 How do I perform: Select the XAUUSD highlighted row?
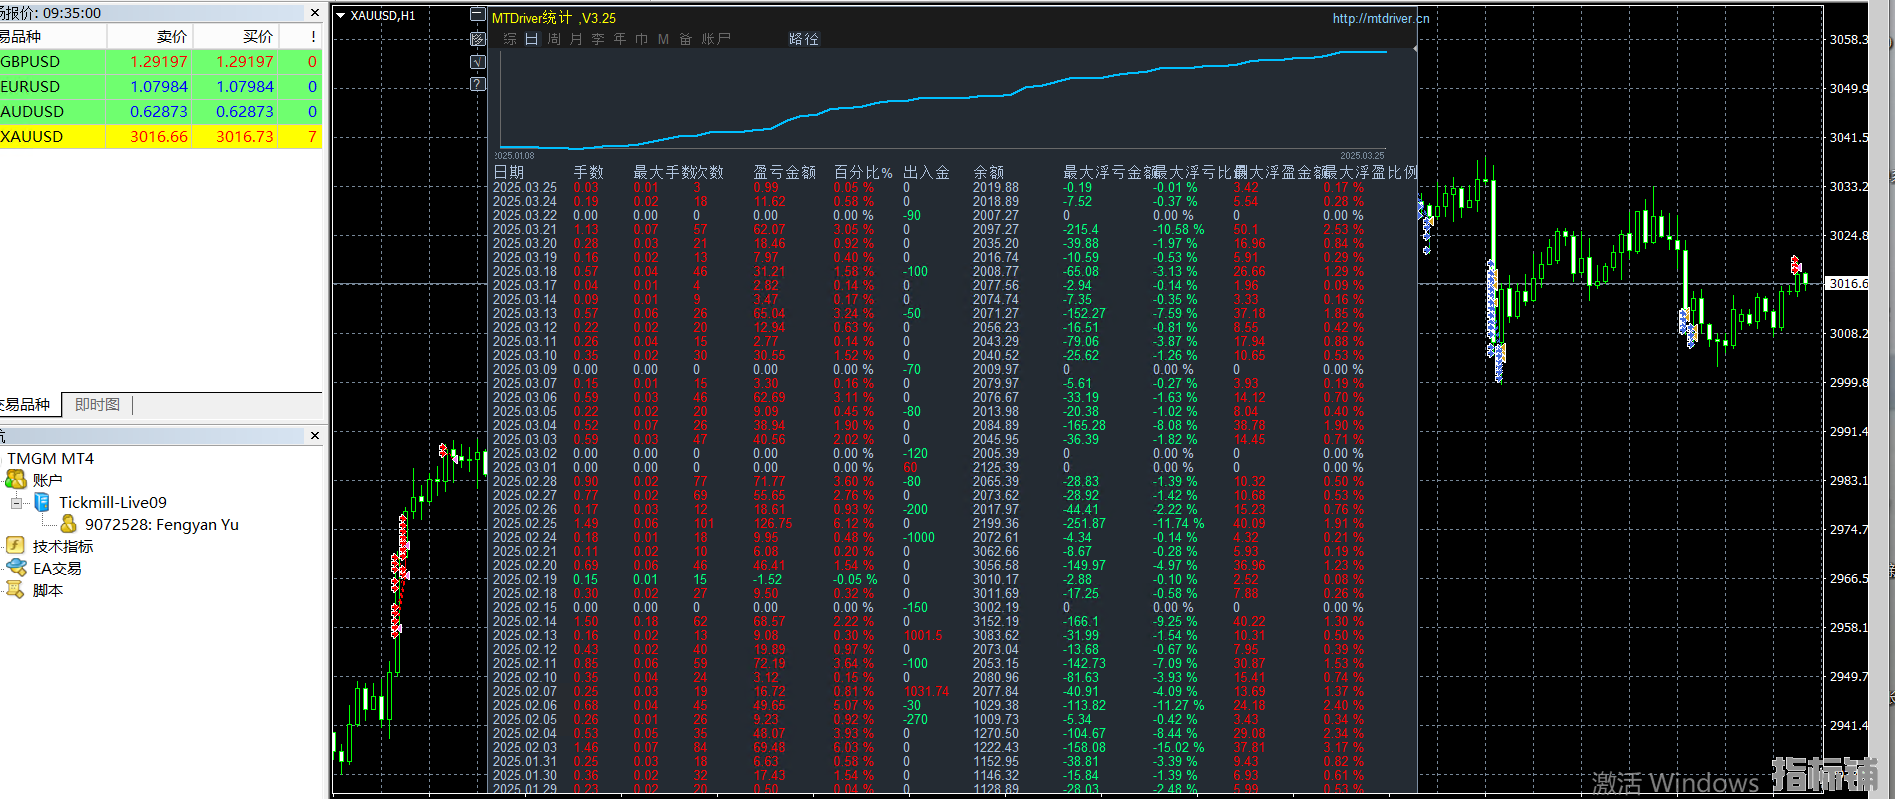[160, 137]
